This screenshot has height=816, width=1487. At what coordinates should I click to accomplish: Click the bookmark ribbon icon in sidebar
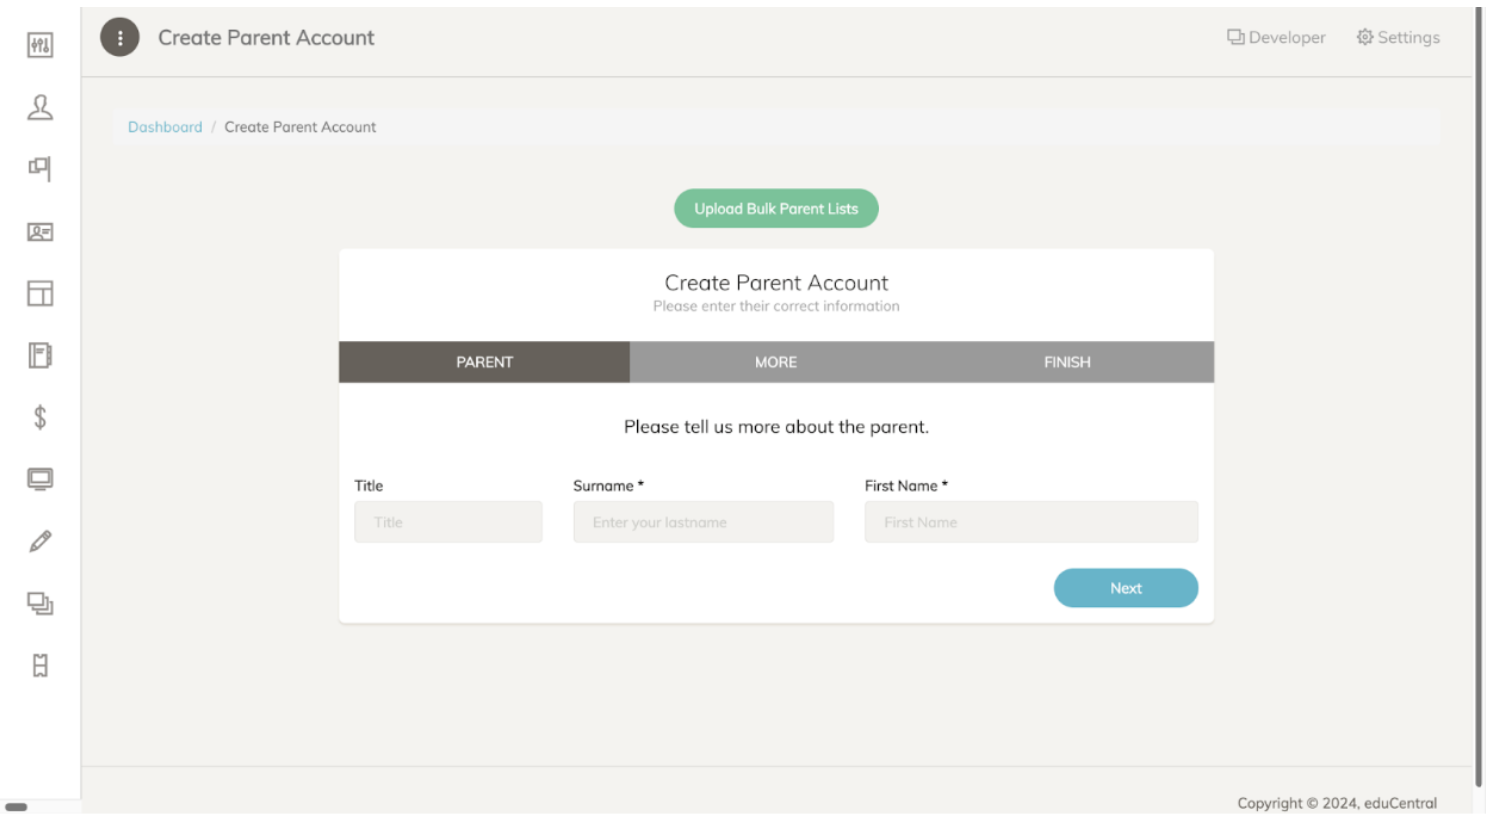click(x=40, y=665)
